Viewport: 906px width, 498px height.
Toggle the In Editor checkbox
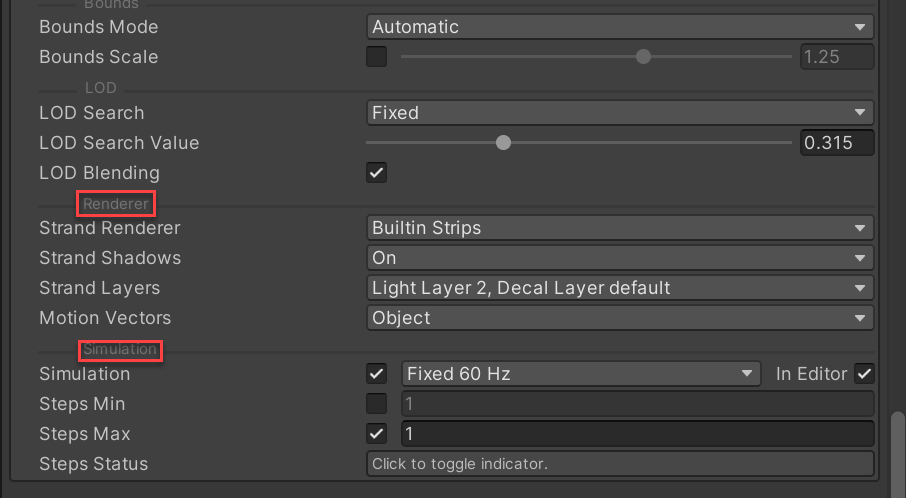point(865,374)
